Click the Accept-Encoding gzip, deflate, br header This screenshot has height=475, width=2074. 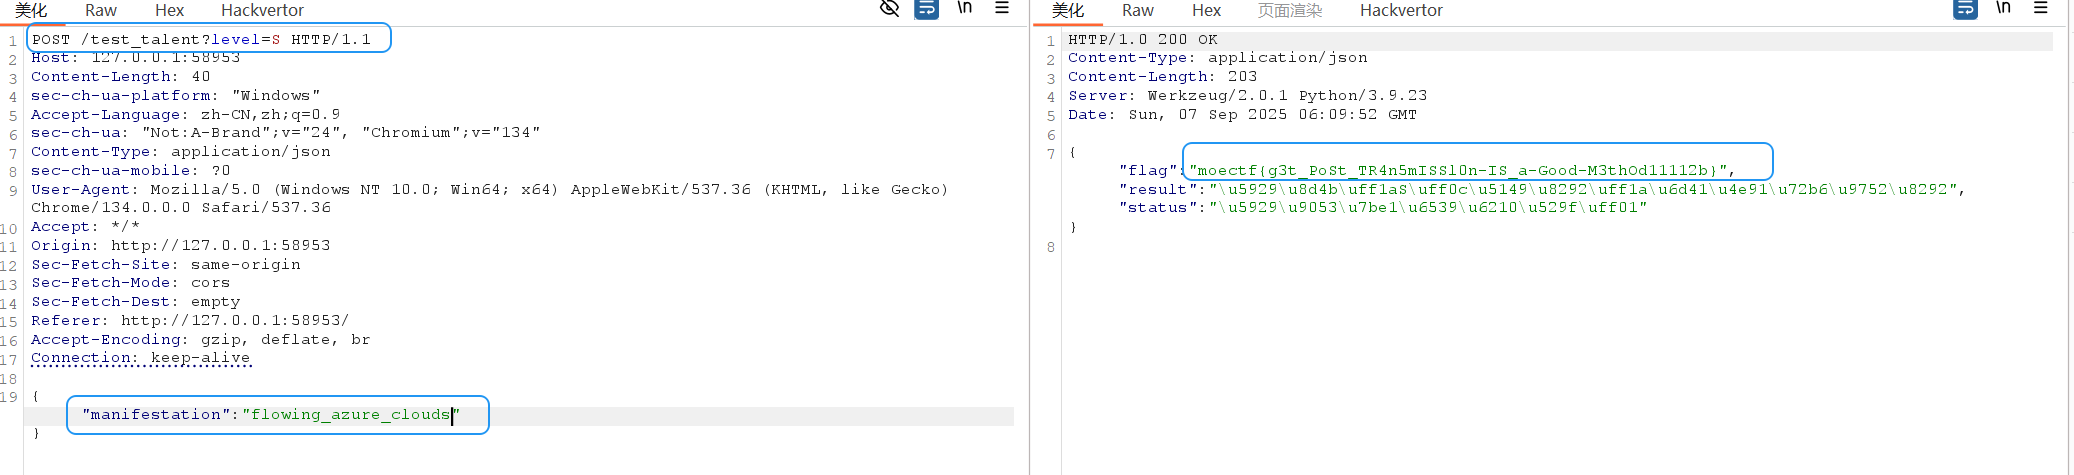tap(200, 340)
